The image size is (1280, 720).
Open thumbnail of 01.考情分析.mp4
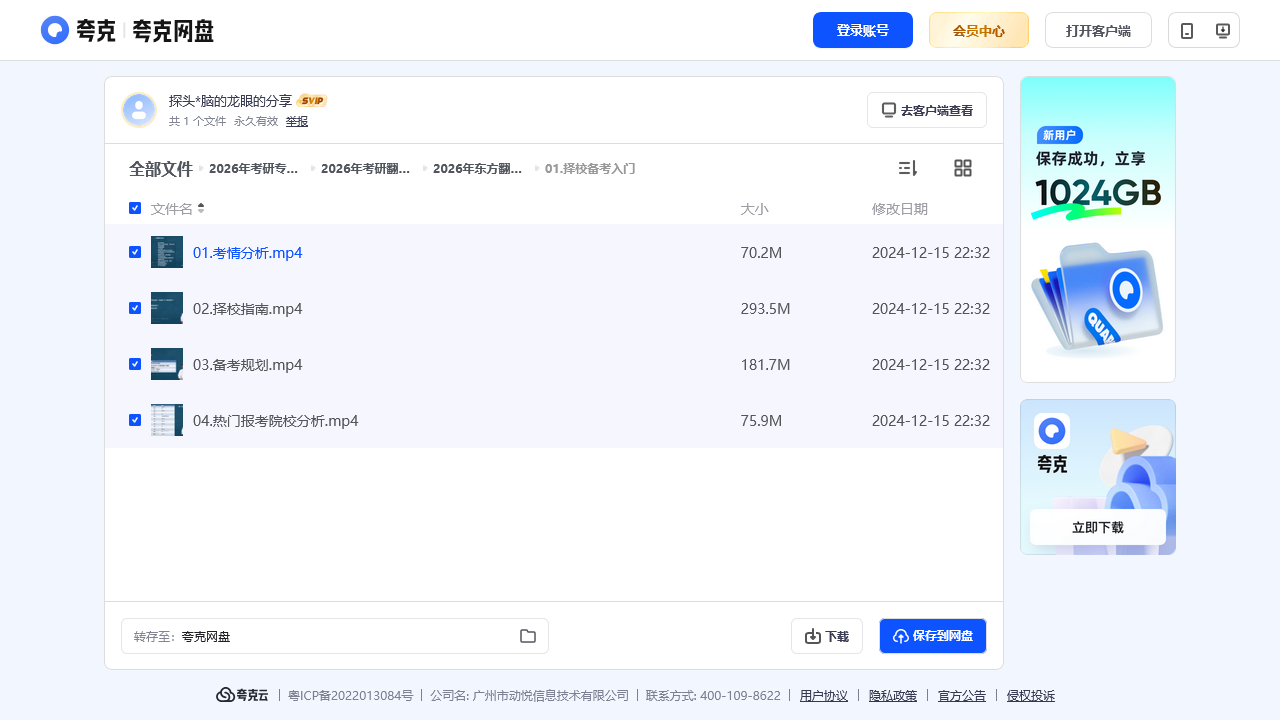click(167, 252)
